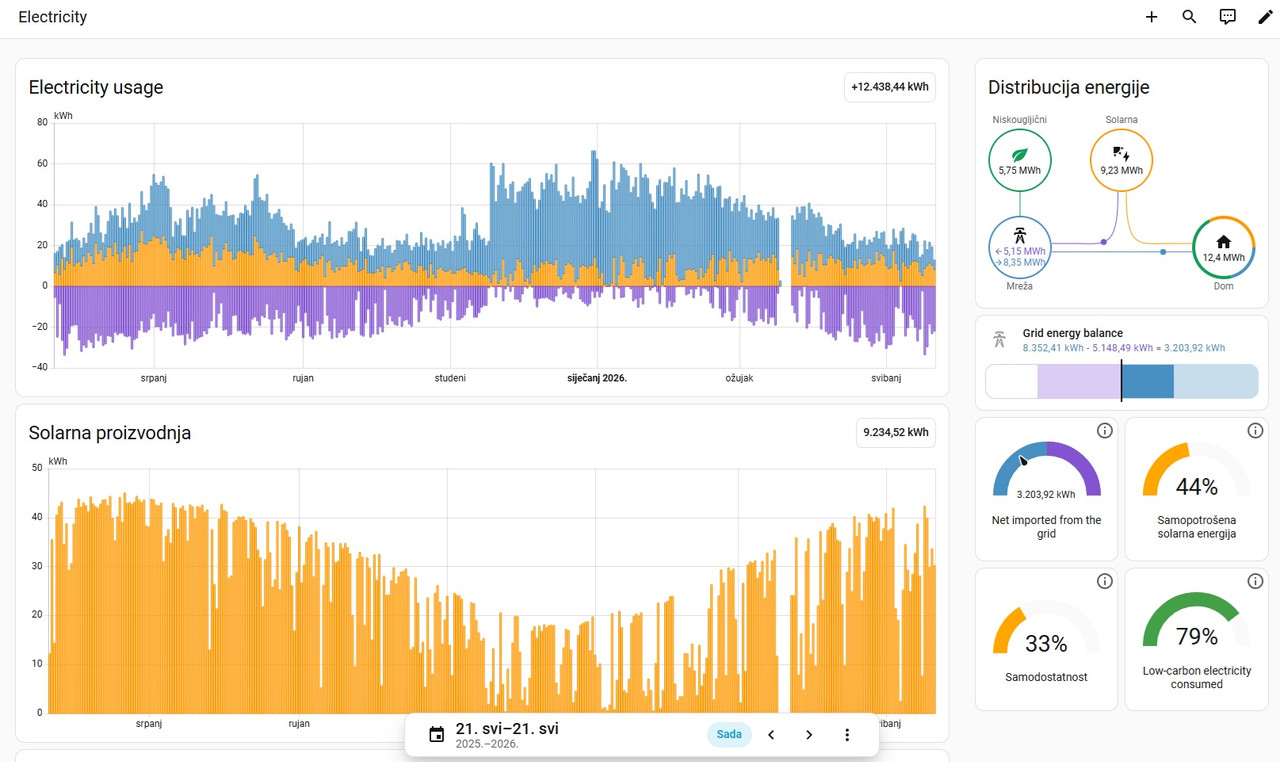Open the date range 21. svi–21. svi
Screen dimensions: 1280x762
click(x=507, y=729)
